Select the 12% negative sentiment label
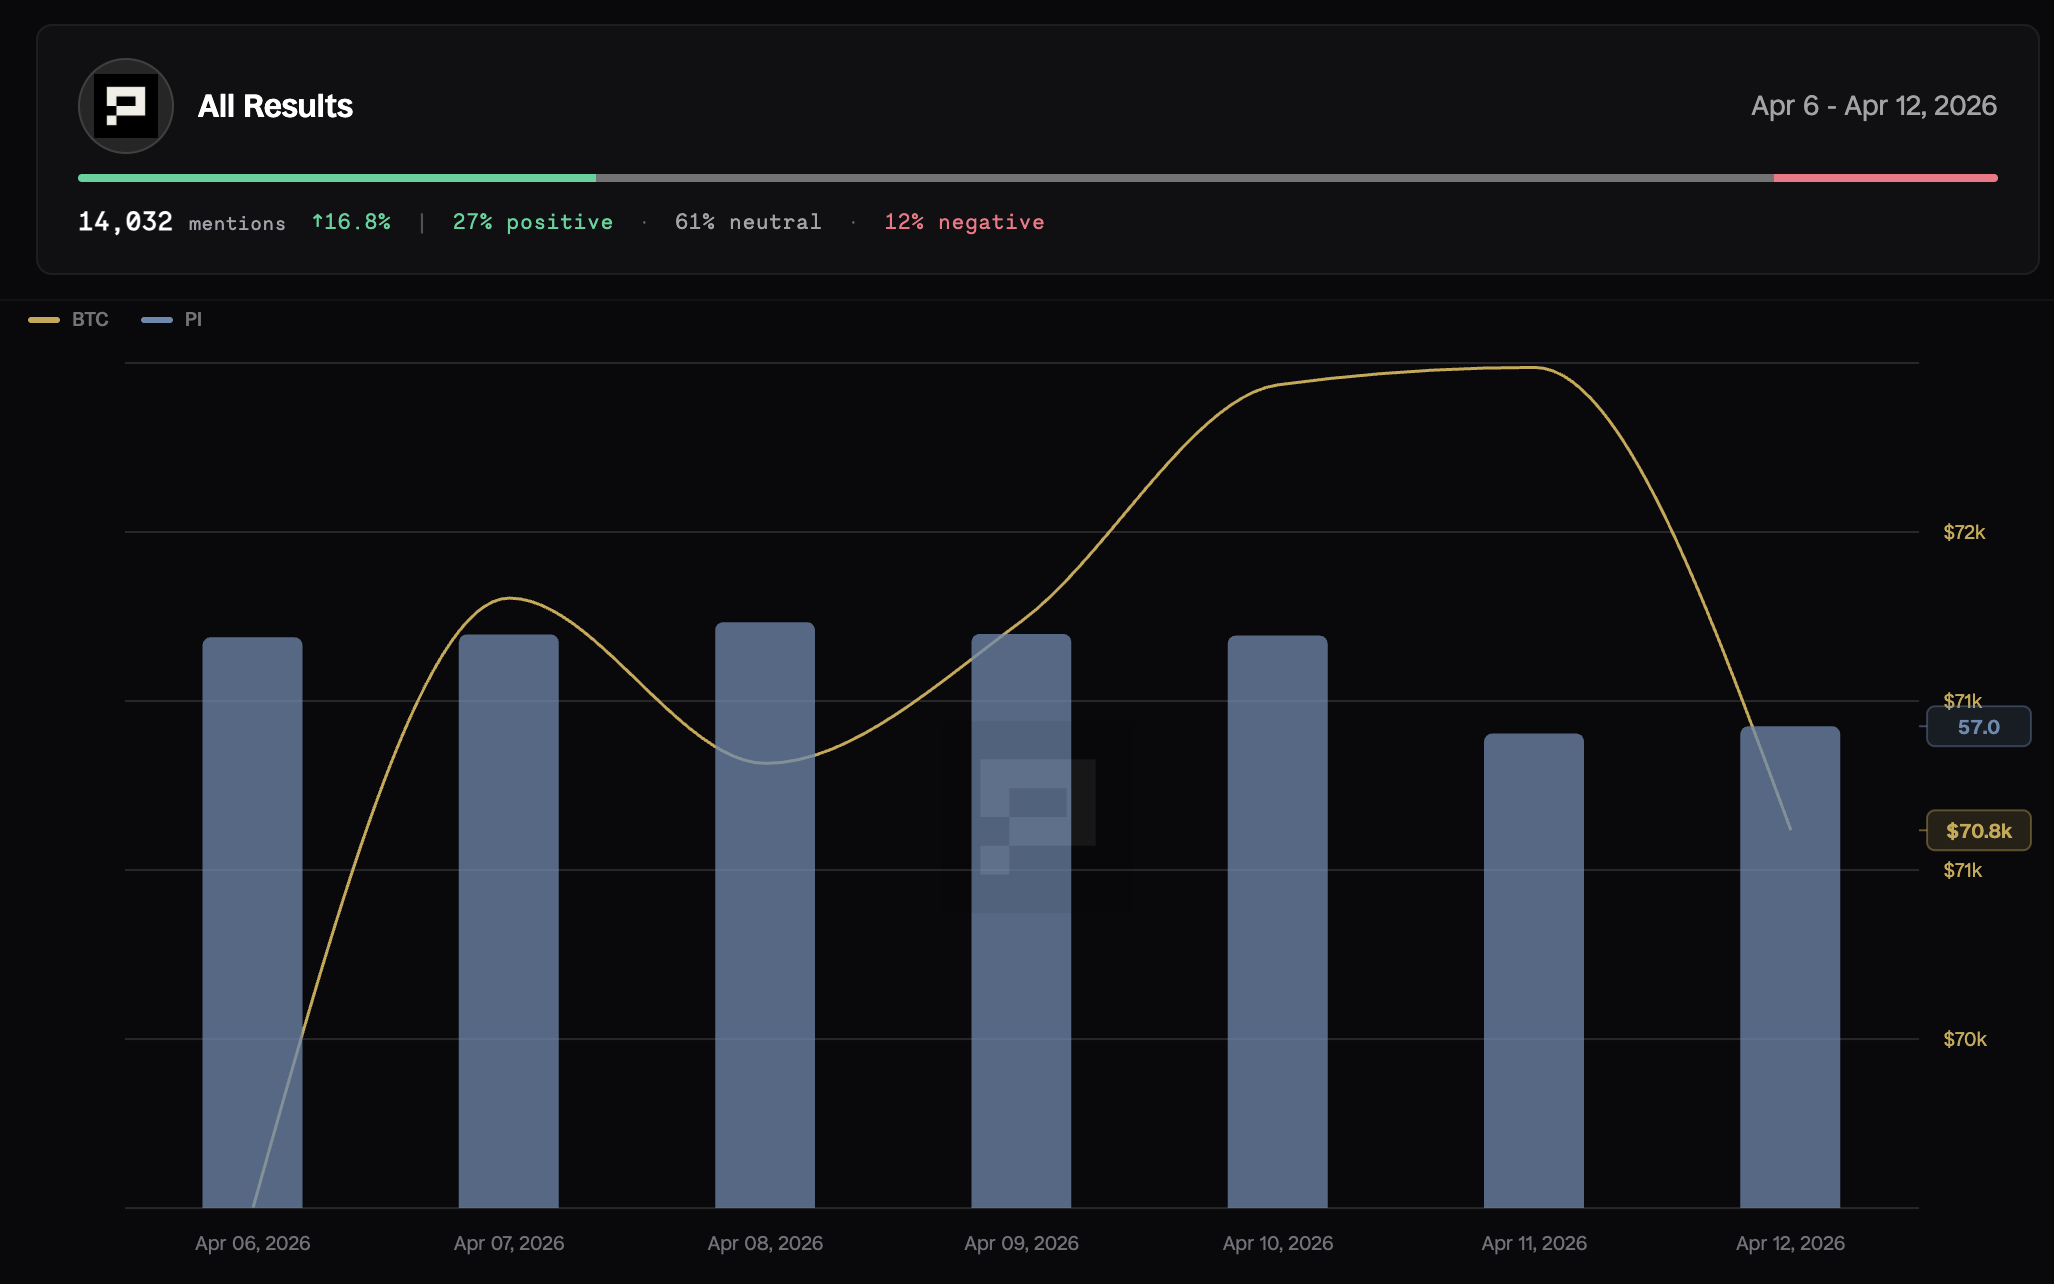The width and height of the screenshot is (2054, 1284). (964, 222)
